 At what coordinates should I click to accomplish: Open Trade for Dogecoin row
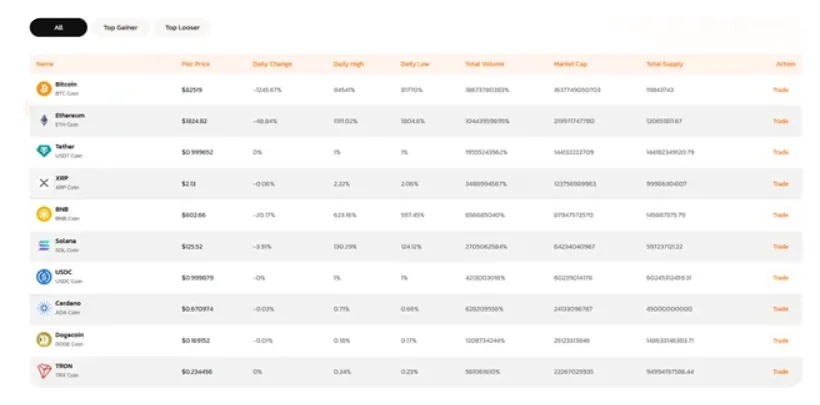pos(780,340)
